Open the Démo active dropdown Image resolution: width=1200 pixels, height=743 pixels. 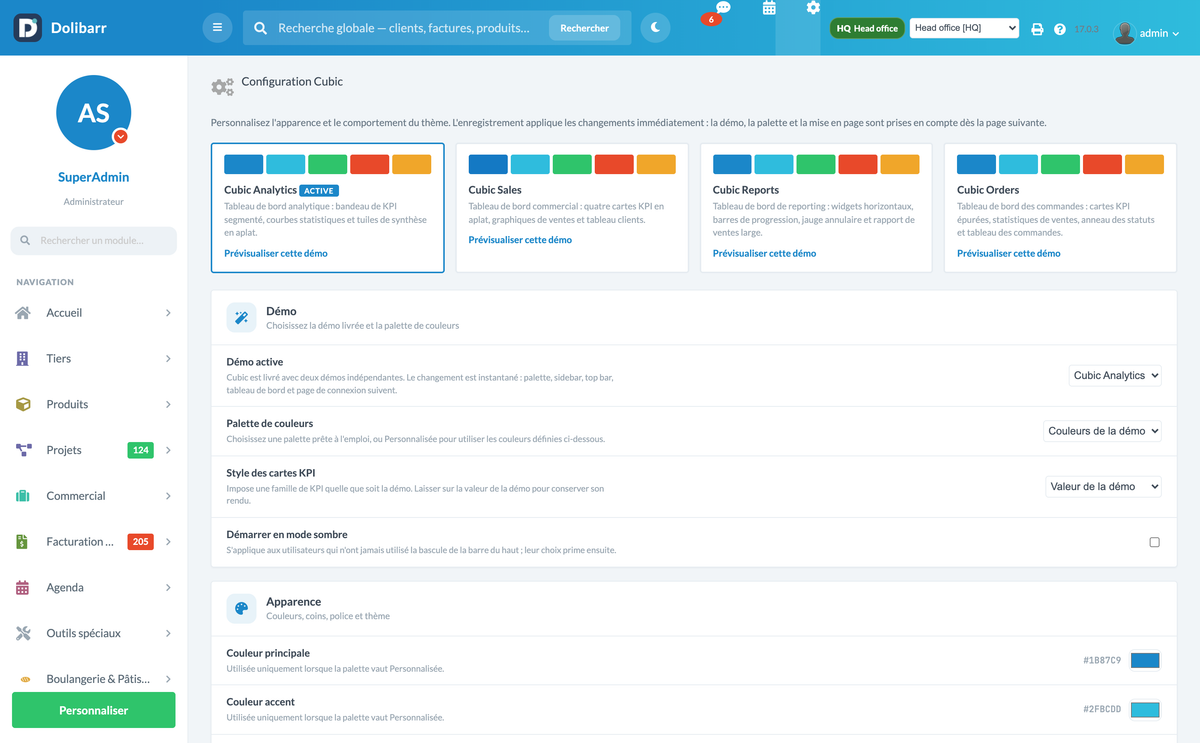click(1115, 376)
